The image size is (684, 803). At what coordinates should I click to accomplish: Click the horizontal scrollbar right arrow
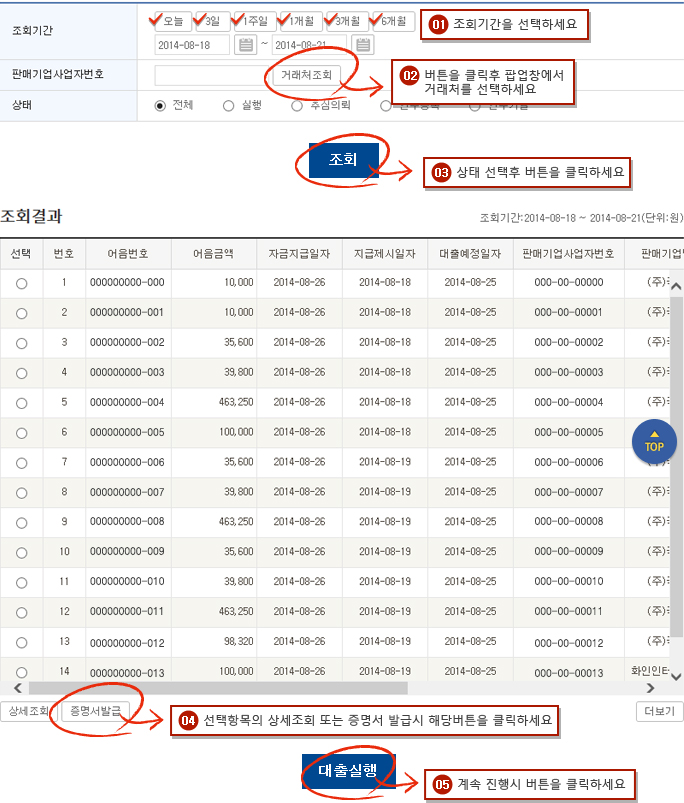pos(650,688)
